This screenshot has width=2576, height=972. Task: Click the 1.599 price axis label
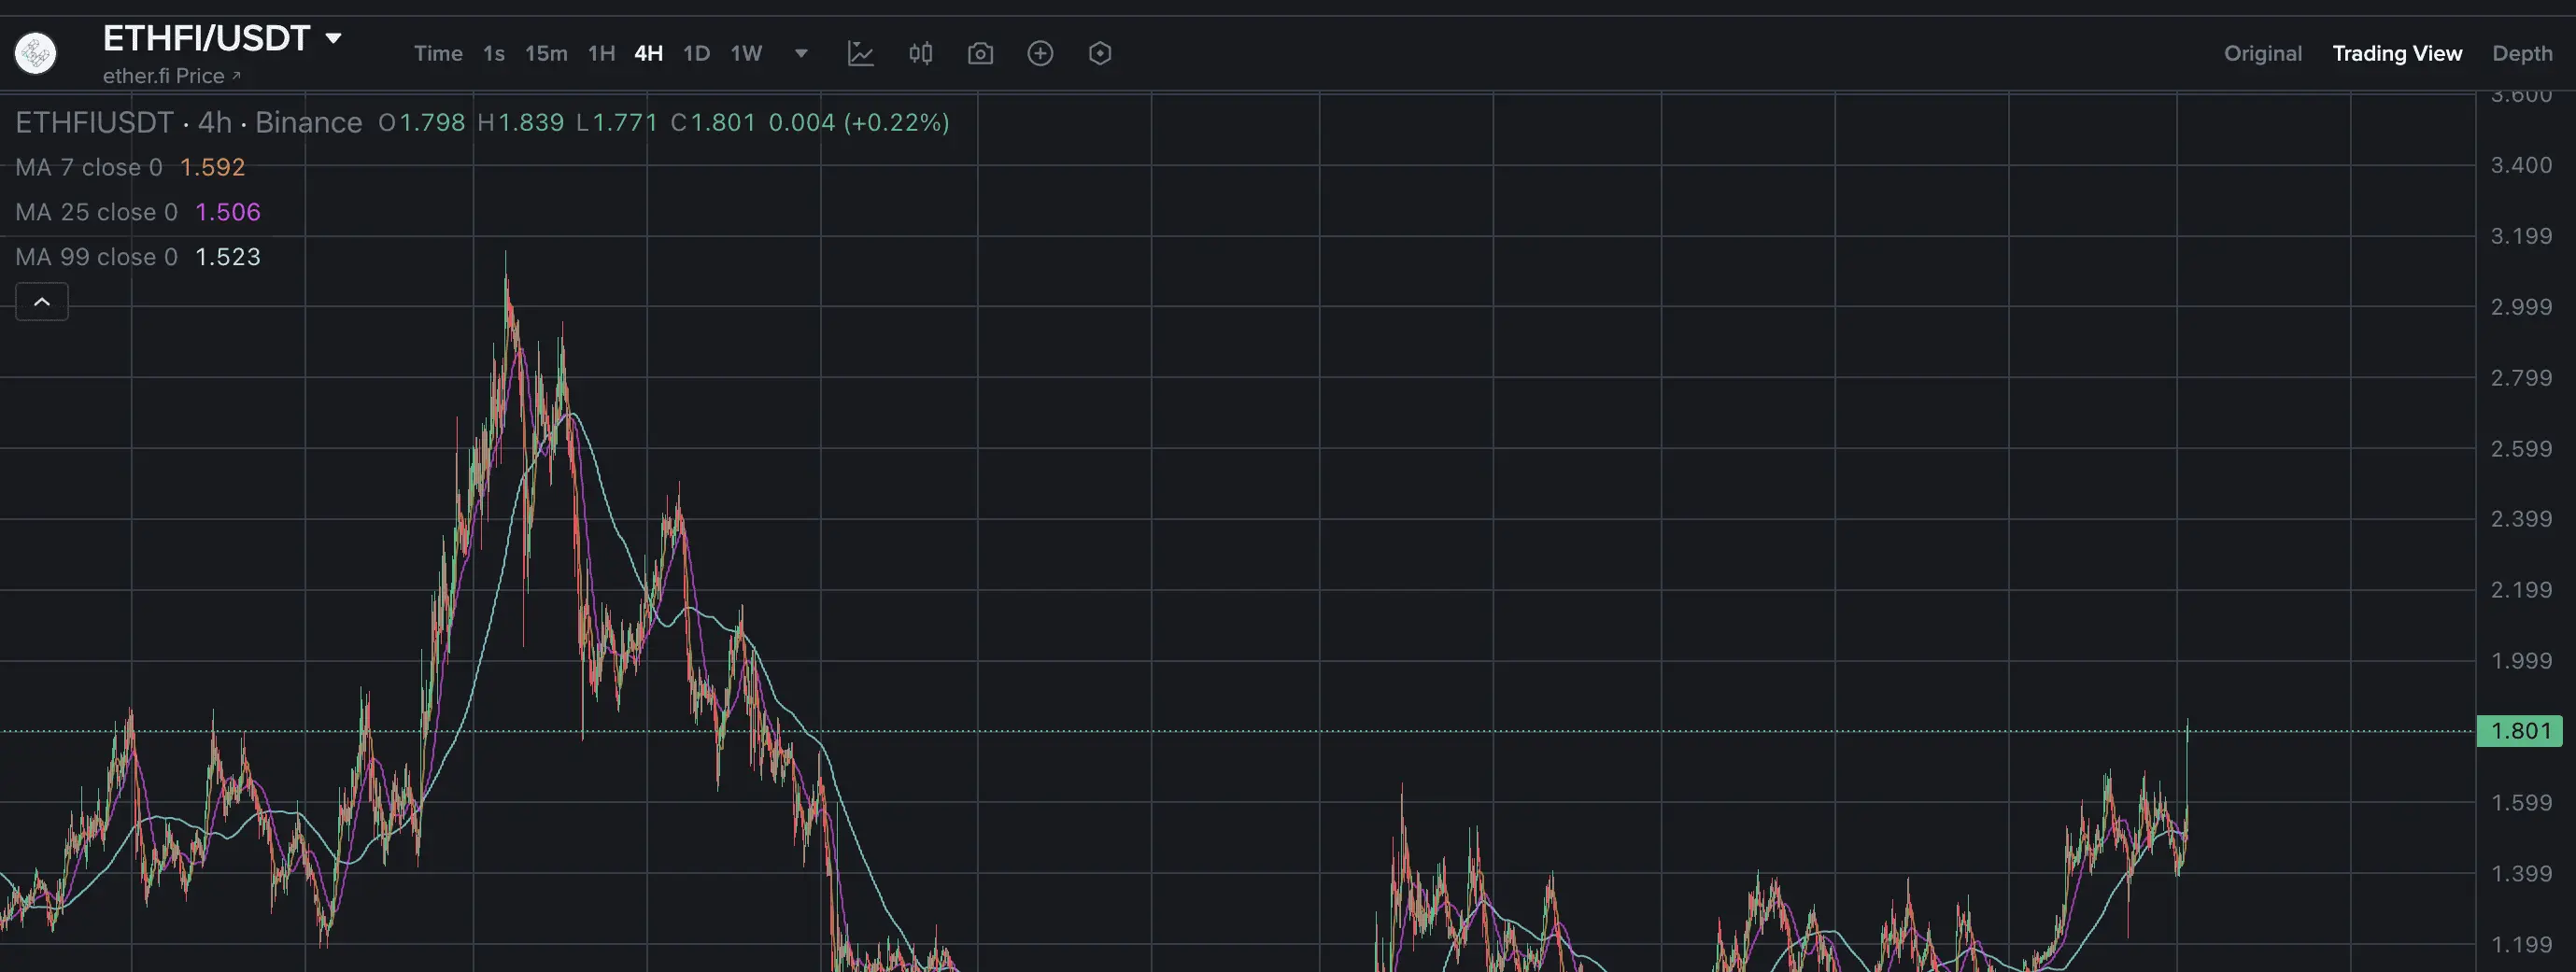coord(2521,803)
